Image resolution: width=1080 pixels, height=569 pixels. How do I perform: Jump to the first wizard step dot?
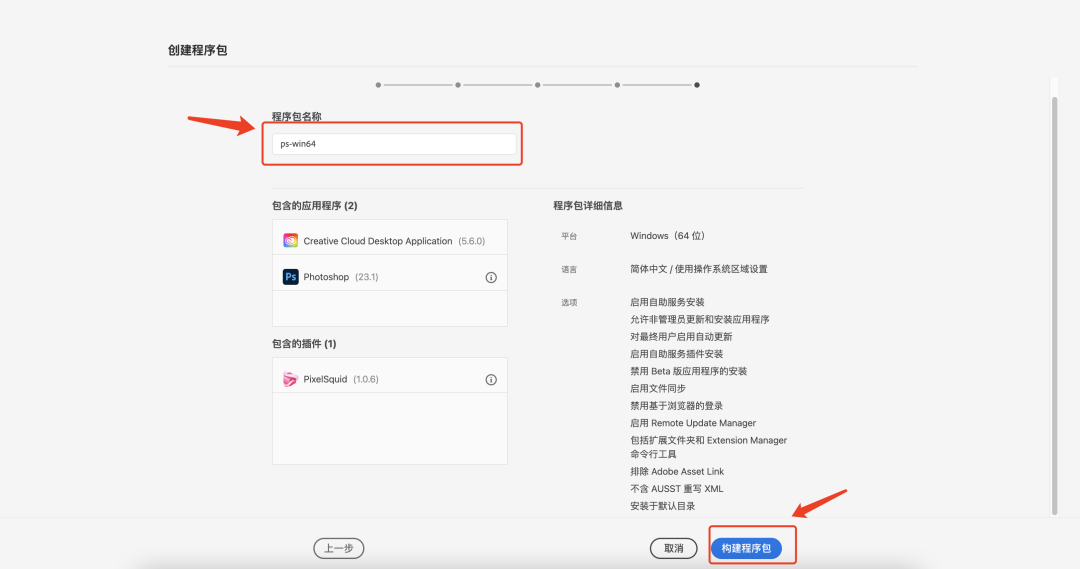click(x=378, y=85)
